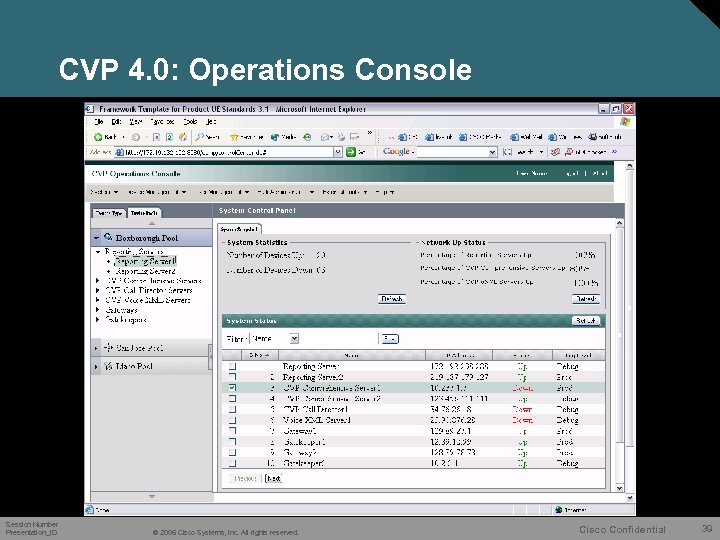Click the browser Home icon
Viewport: 720px width, 540px height.
click(x=182, y=137)
